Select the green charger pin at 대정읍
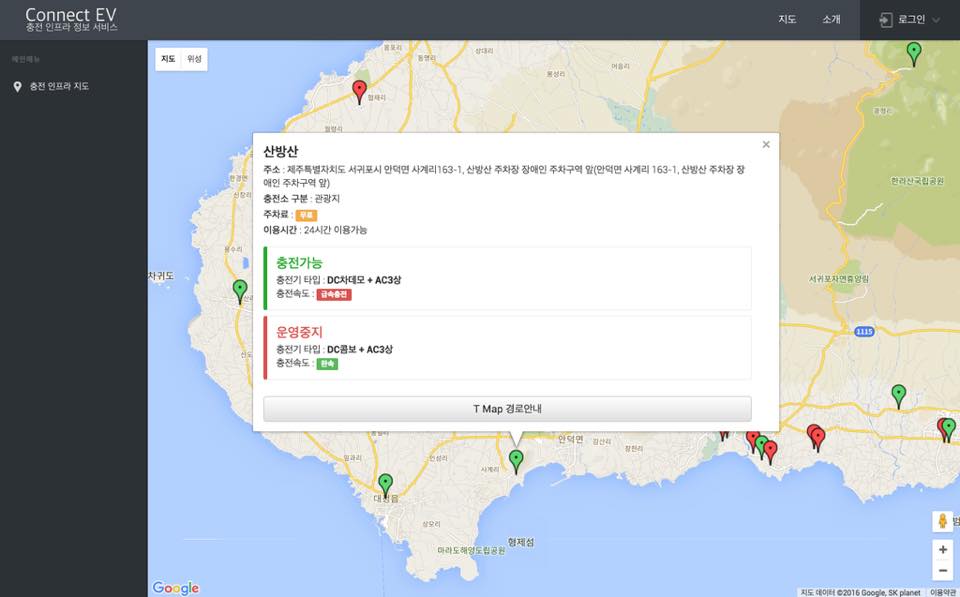 [x=385, y=486]
